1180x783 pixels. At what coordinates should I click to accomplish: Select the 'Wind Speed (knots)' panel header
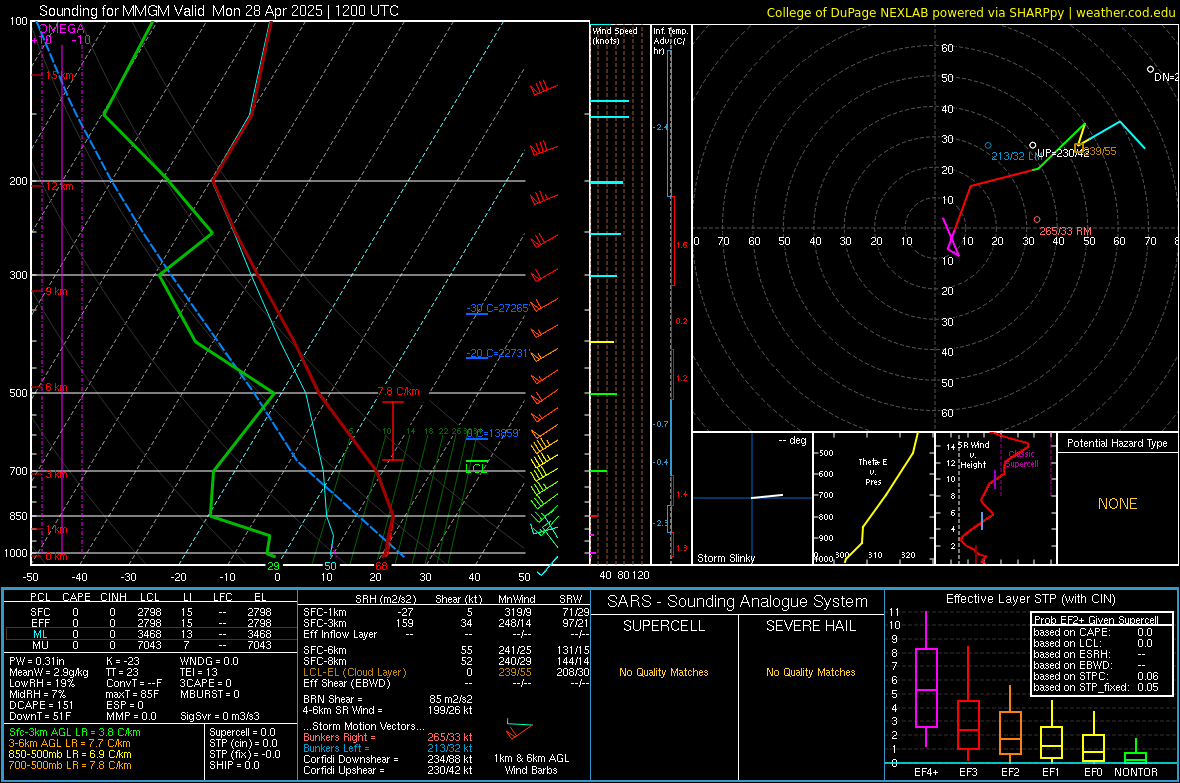[x=615, y=35]
